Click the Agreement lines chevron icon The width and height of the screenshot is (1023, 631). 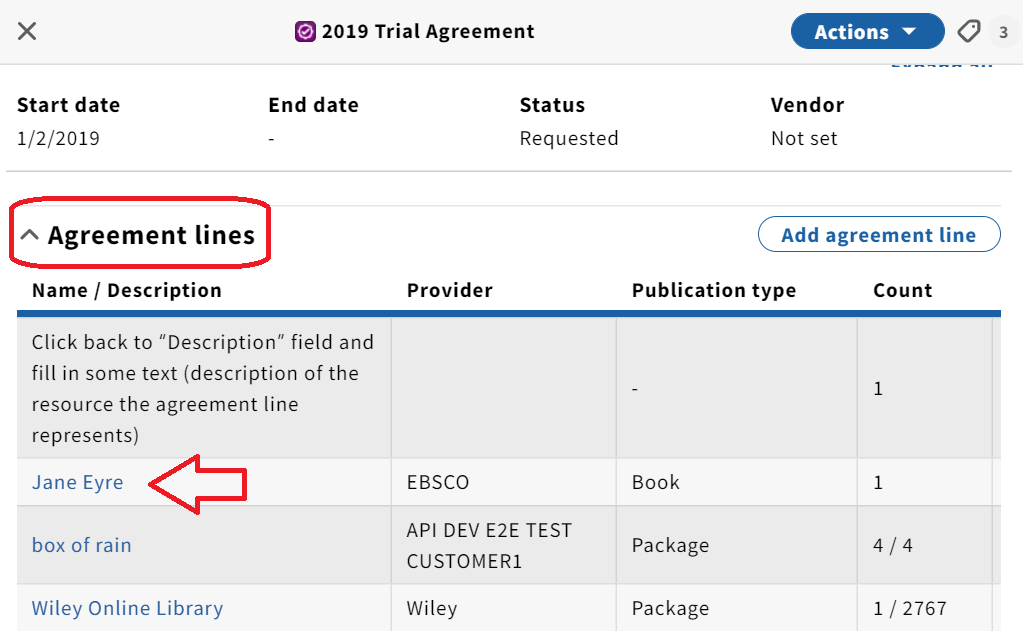pyautogui.click(x=29, y=235)
